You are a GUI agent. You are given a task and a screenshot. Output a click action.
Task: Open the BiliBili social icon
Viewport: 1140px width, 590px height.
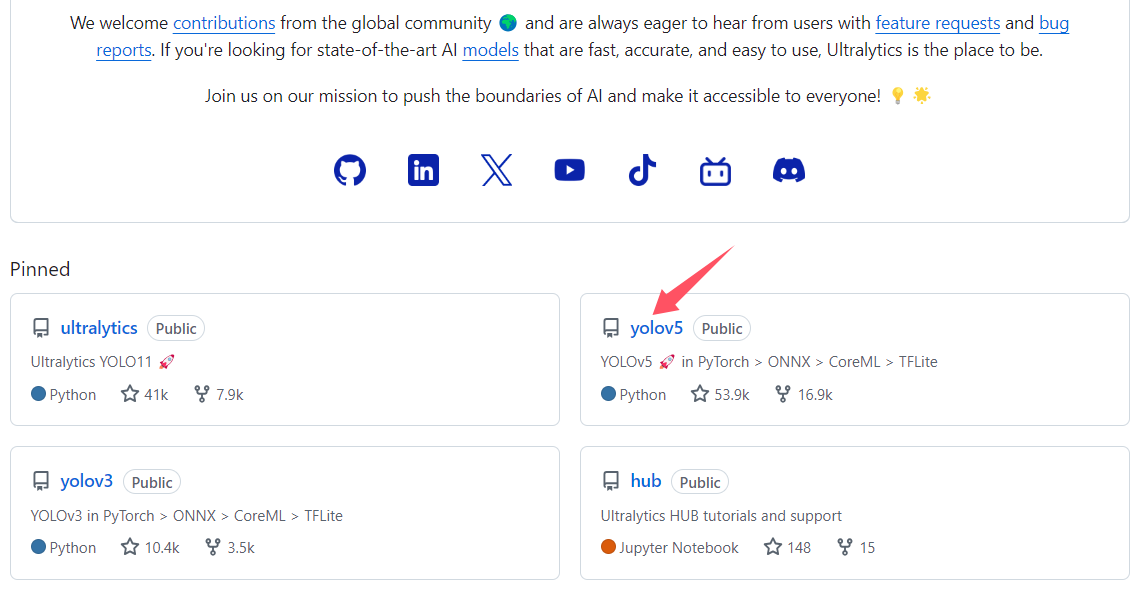pyautogui.click(x=715, y=171)
